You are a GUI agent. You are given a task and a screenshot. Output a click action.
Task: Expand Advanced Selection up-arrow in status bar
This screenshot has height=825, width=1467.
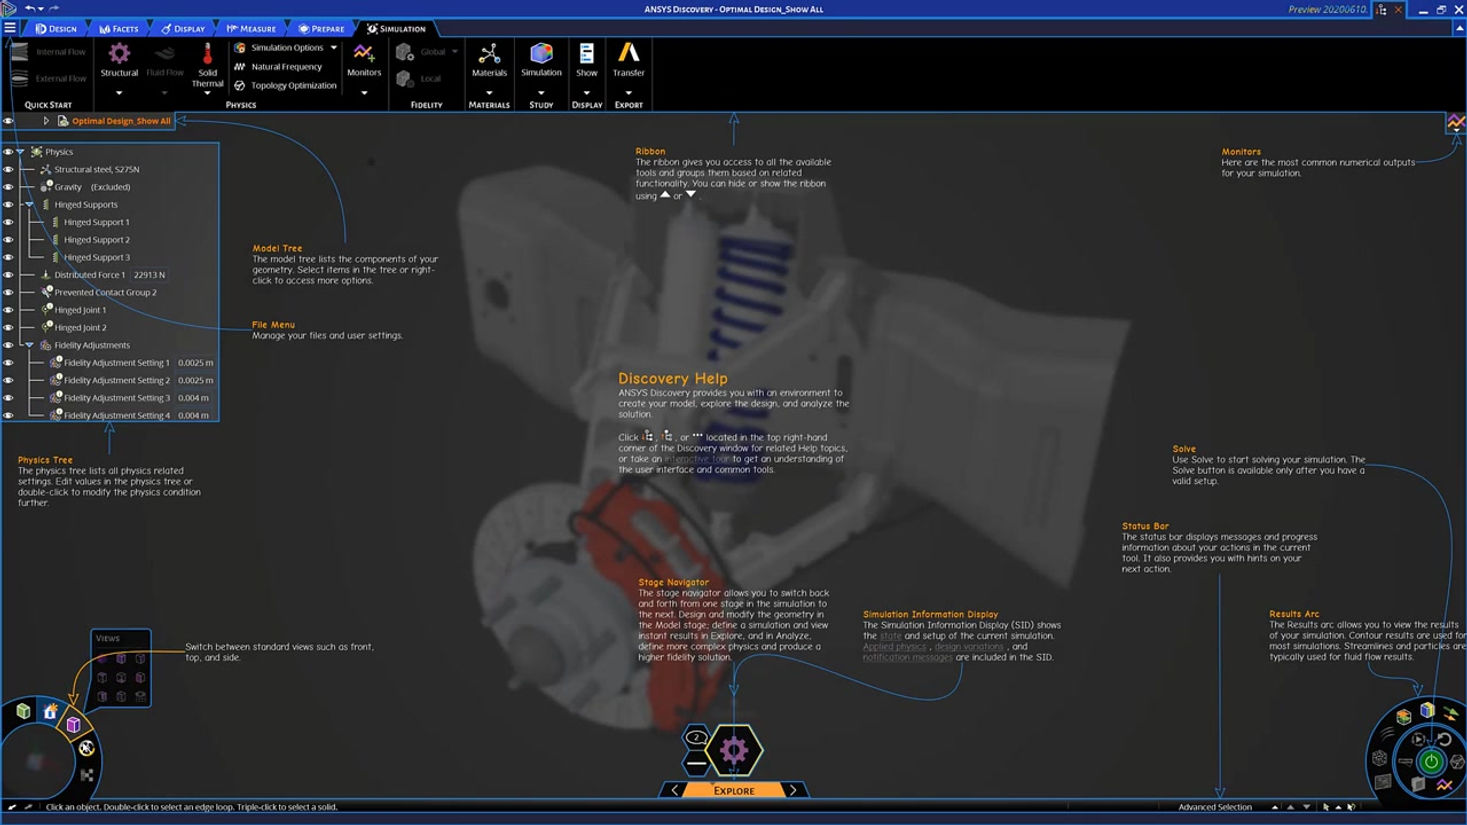click(1274, 807)
